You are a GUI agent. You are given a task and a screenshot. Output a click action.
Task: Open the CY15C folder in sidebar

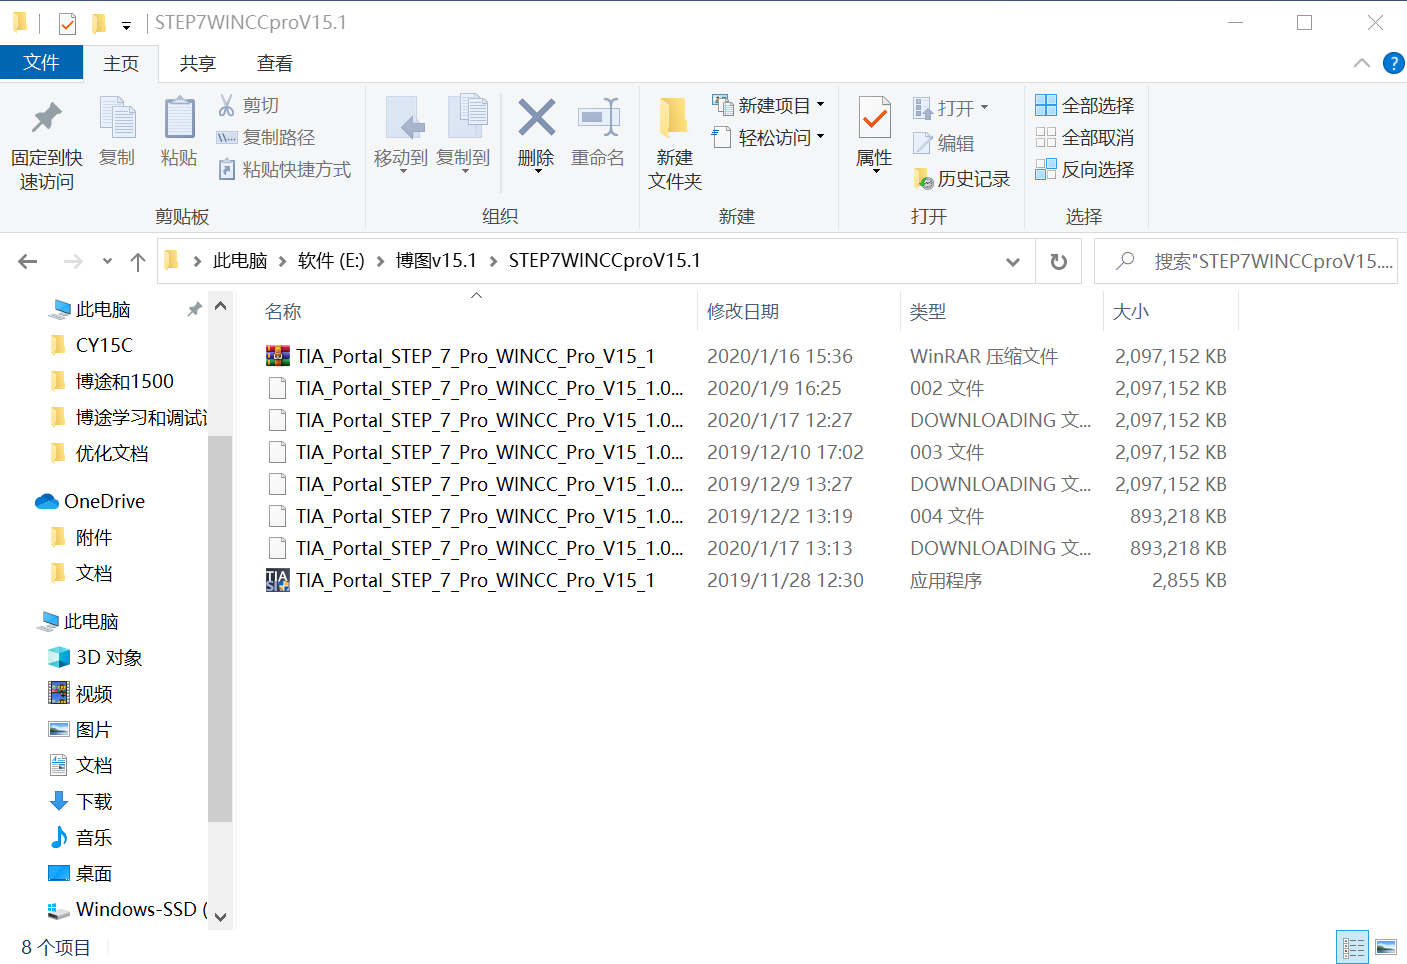click(x=104, y=345)
